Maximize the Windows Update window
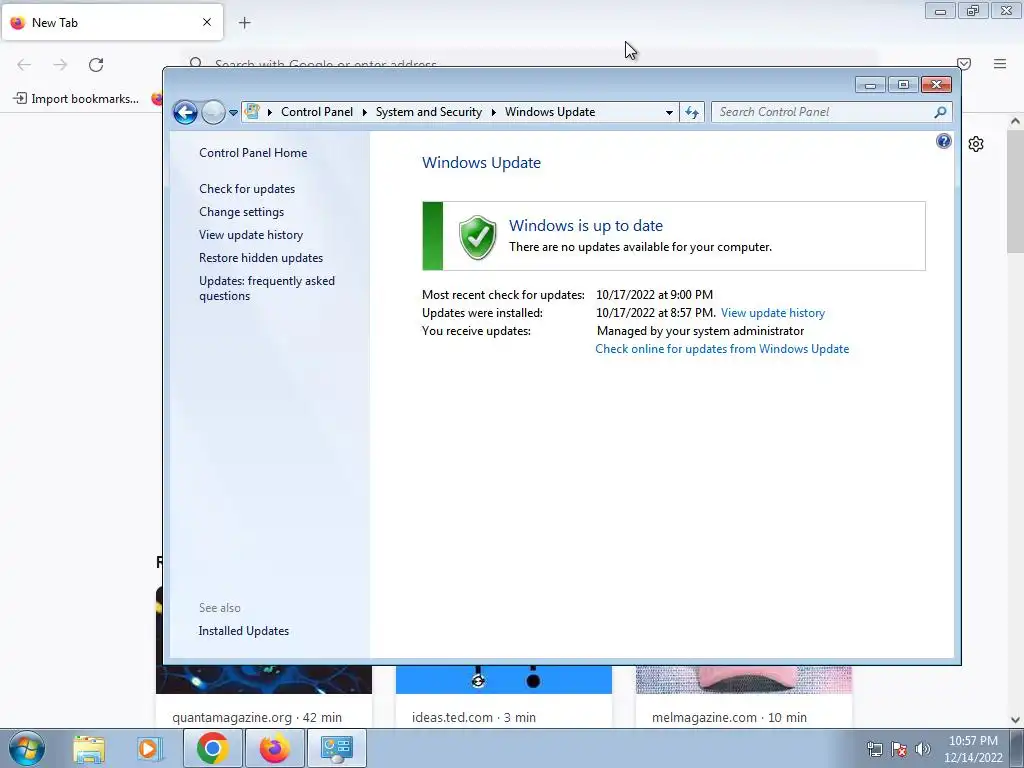Viewport: 1024px width, 768px height. (x=903, y=85)
